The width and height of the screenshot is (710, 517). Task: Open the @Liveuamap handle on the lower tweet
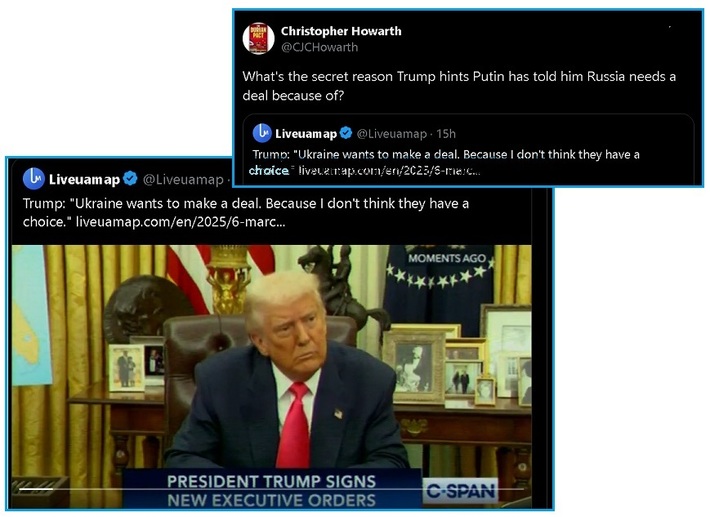(x=183, y=180)
